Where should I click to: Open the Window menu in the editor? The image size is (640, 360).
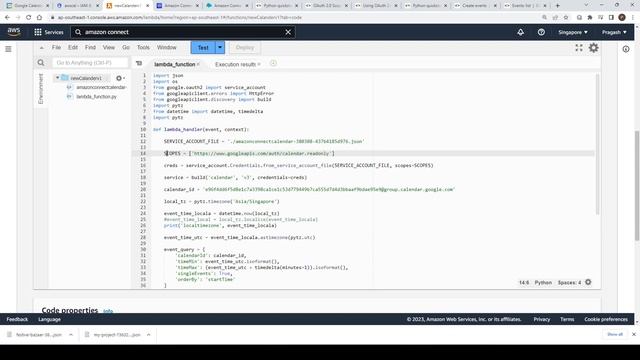point(167,47)
